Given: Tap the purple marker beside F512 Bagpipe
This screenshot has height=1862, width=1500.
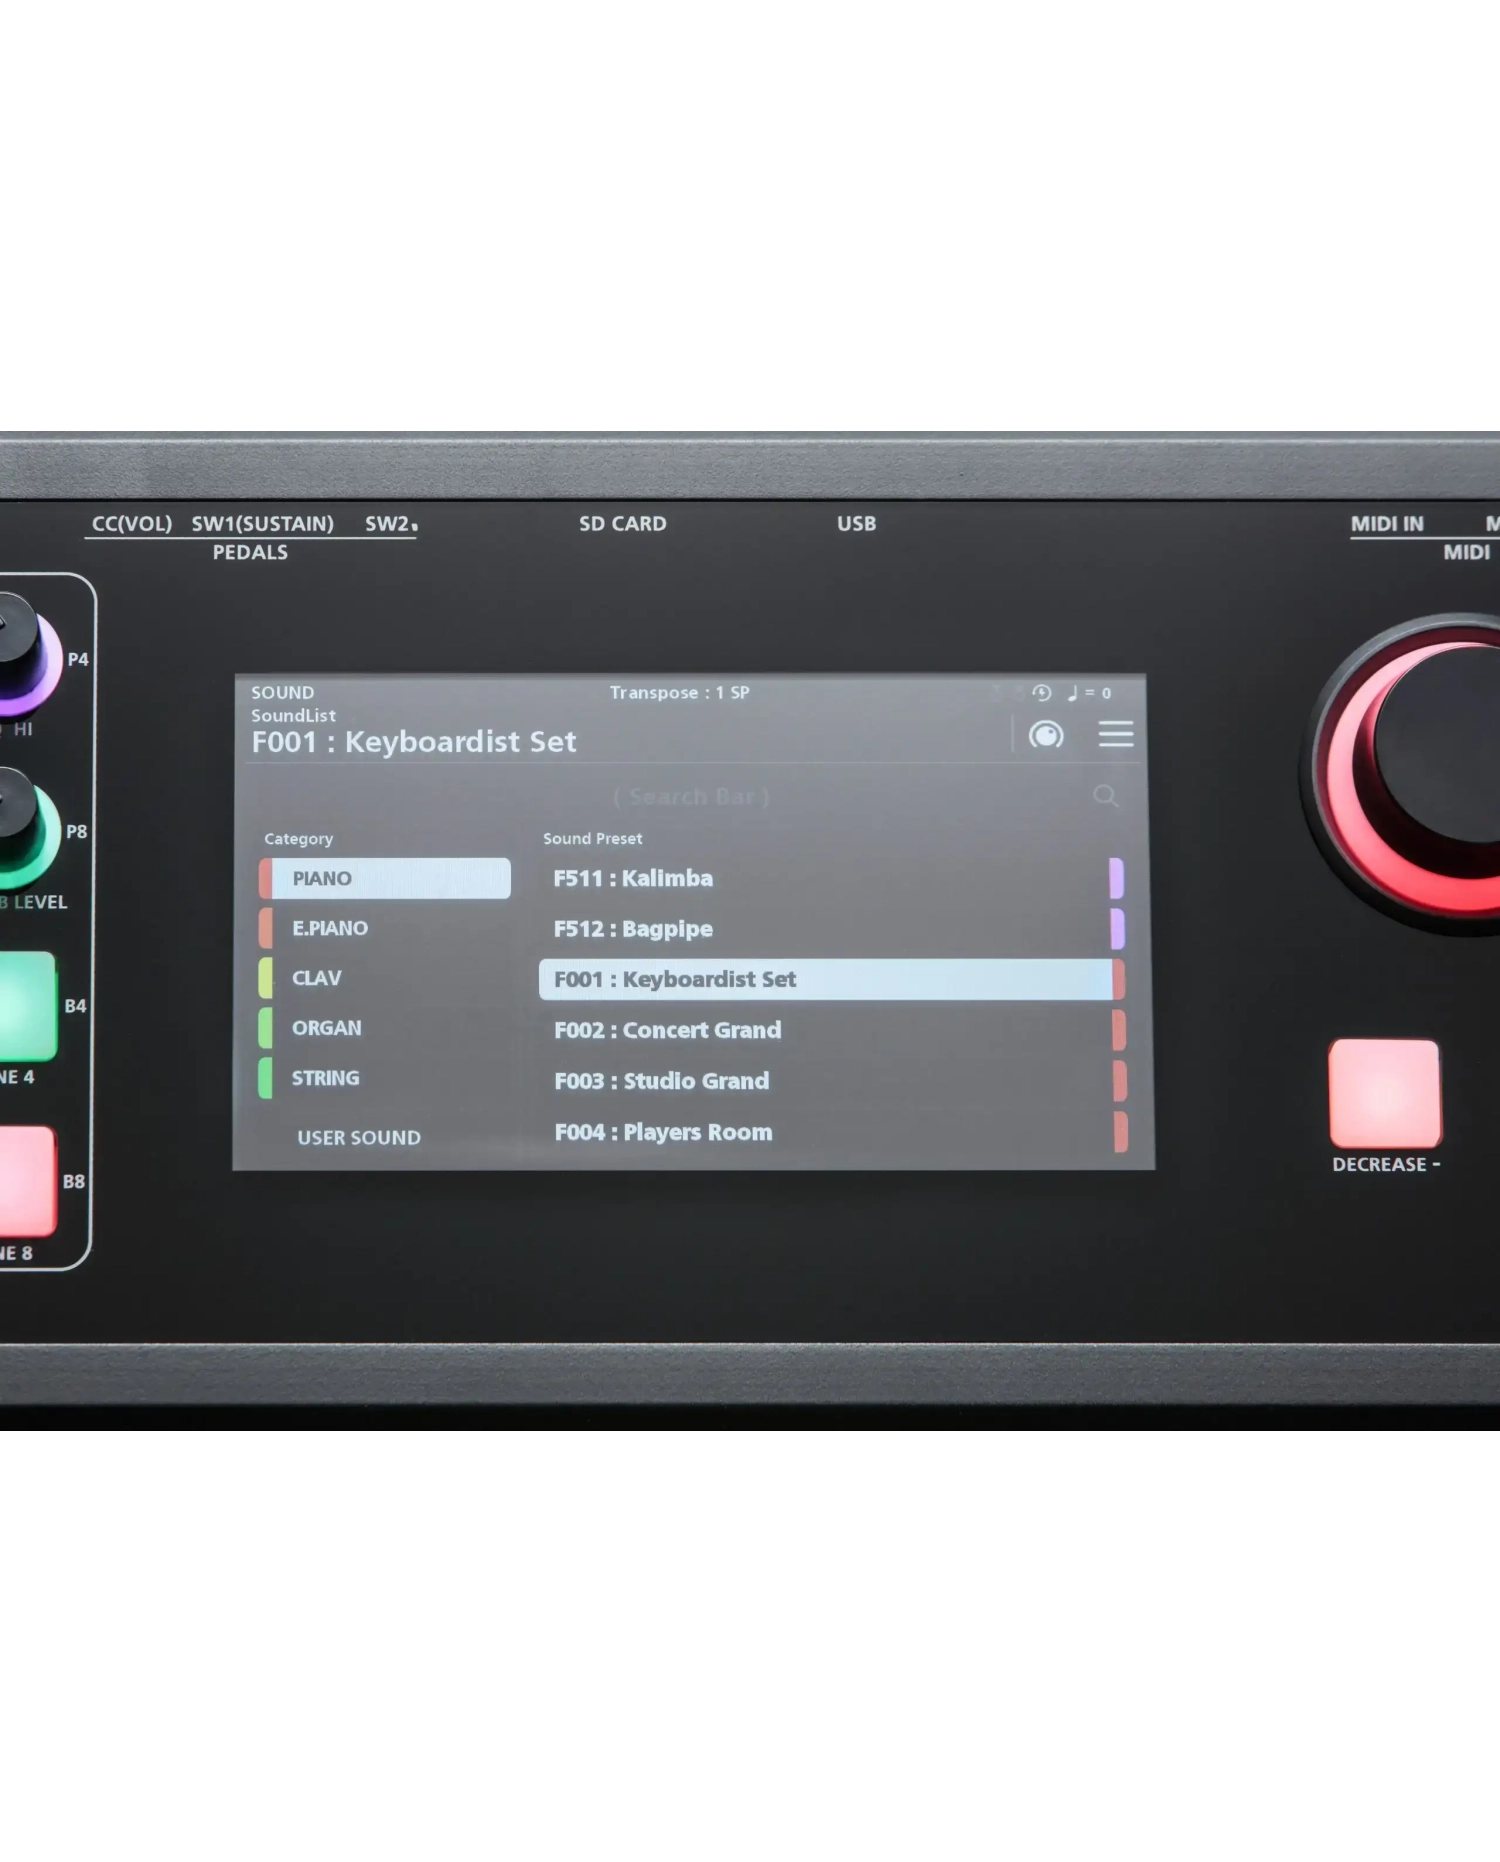Looking at the screenshot, I should coord(1117,928).
